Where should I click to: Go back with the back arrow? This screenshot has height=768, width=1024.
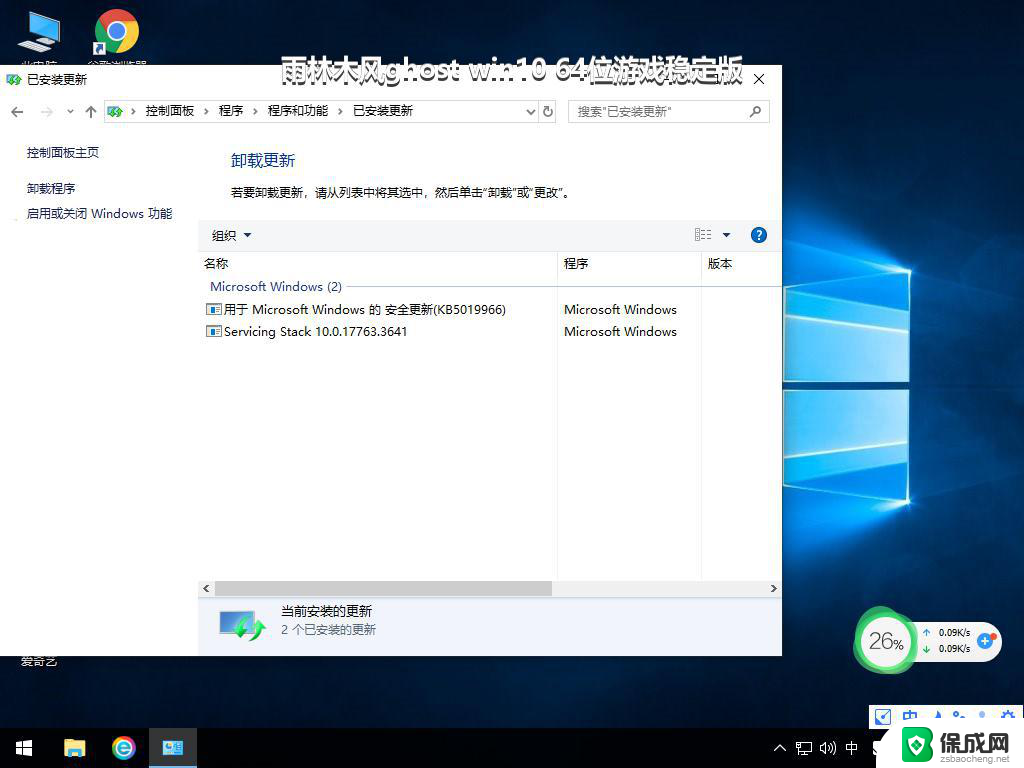click(18, 112)
